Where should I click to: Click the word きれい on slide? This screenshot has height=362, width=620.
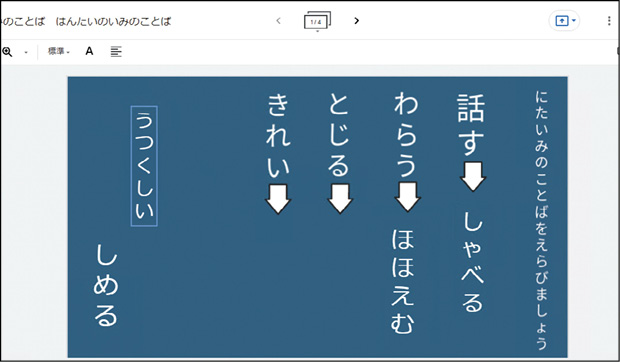278,136
